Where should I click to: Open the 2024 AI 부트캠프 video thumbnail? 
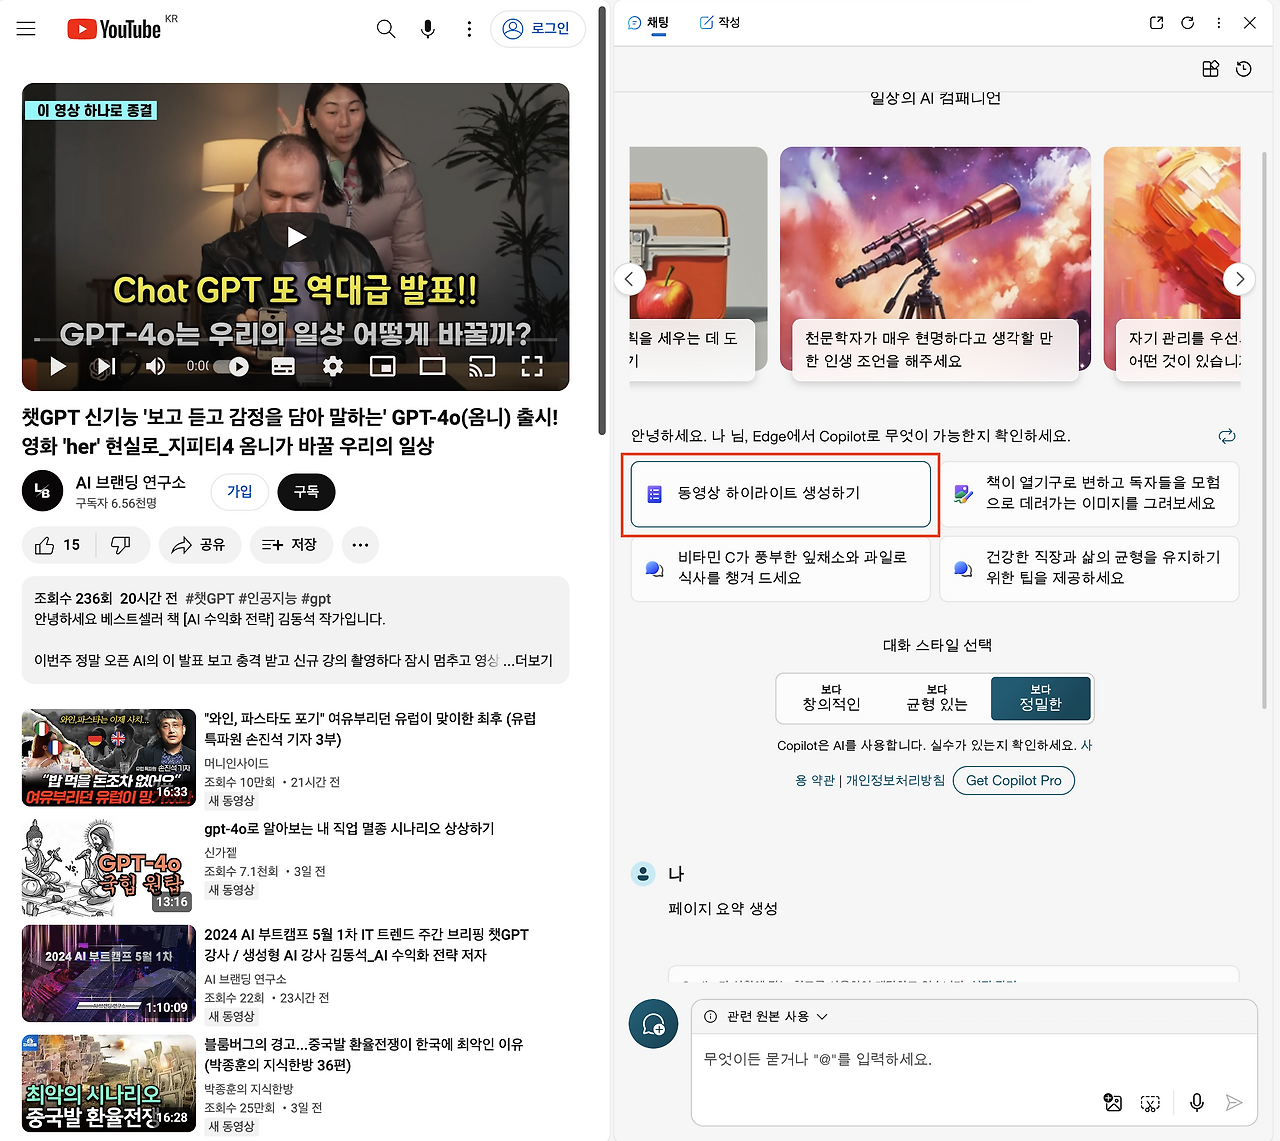pos(109,973)
